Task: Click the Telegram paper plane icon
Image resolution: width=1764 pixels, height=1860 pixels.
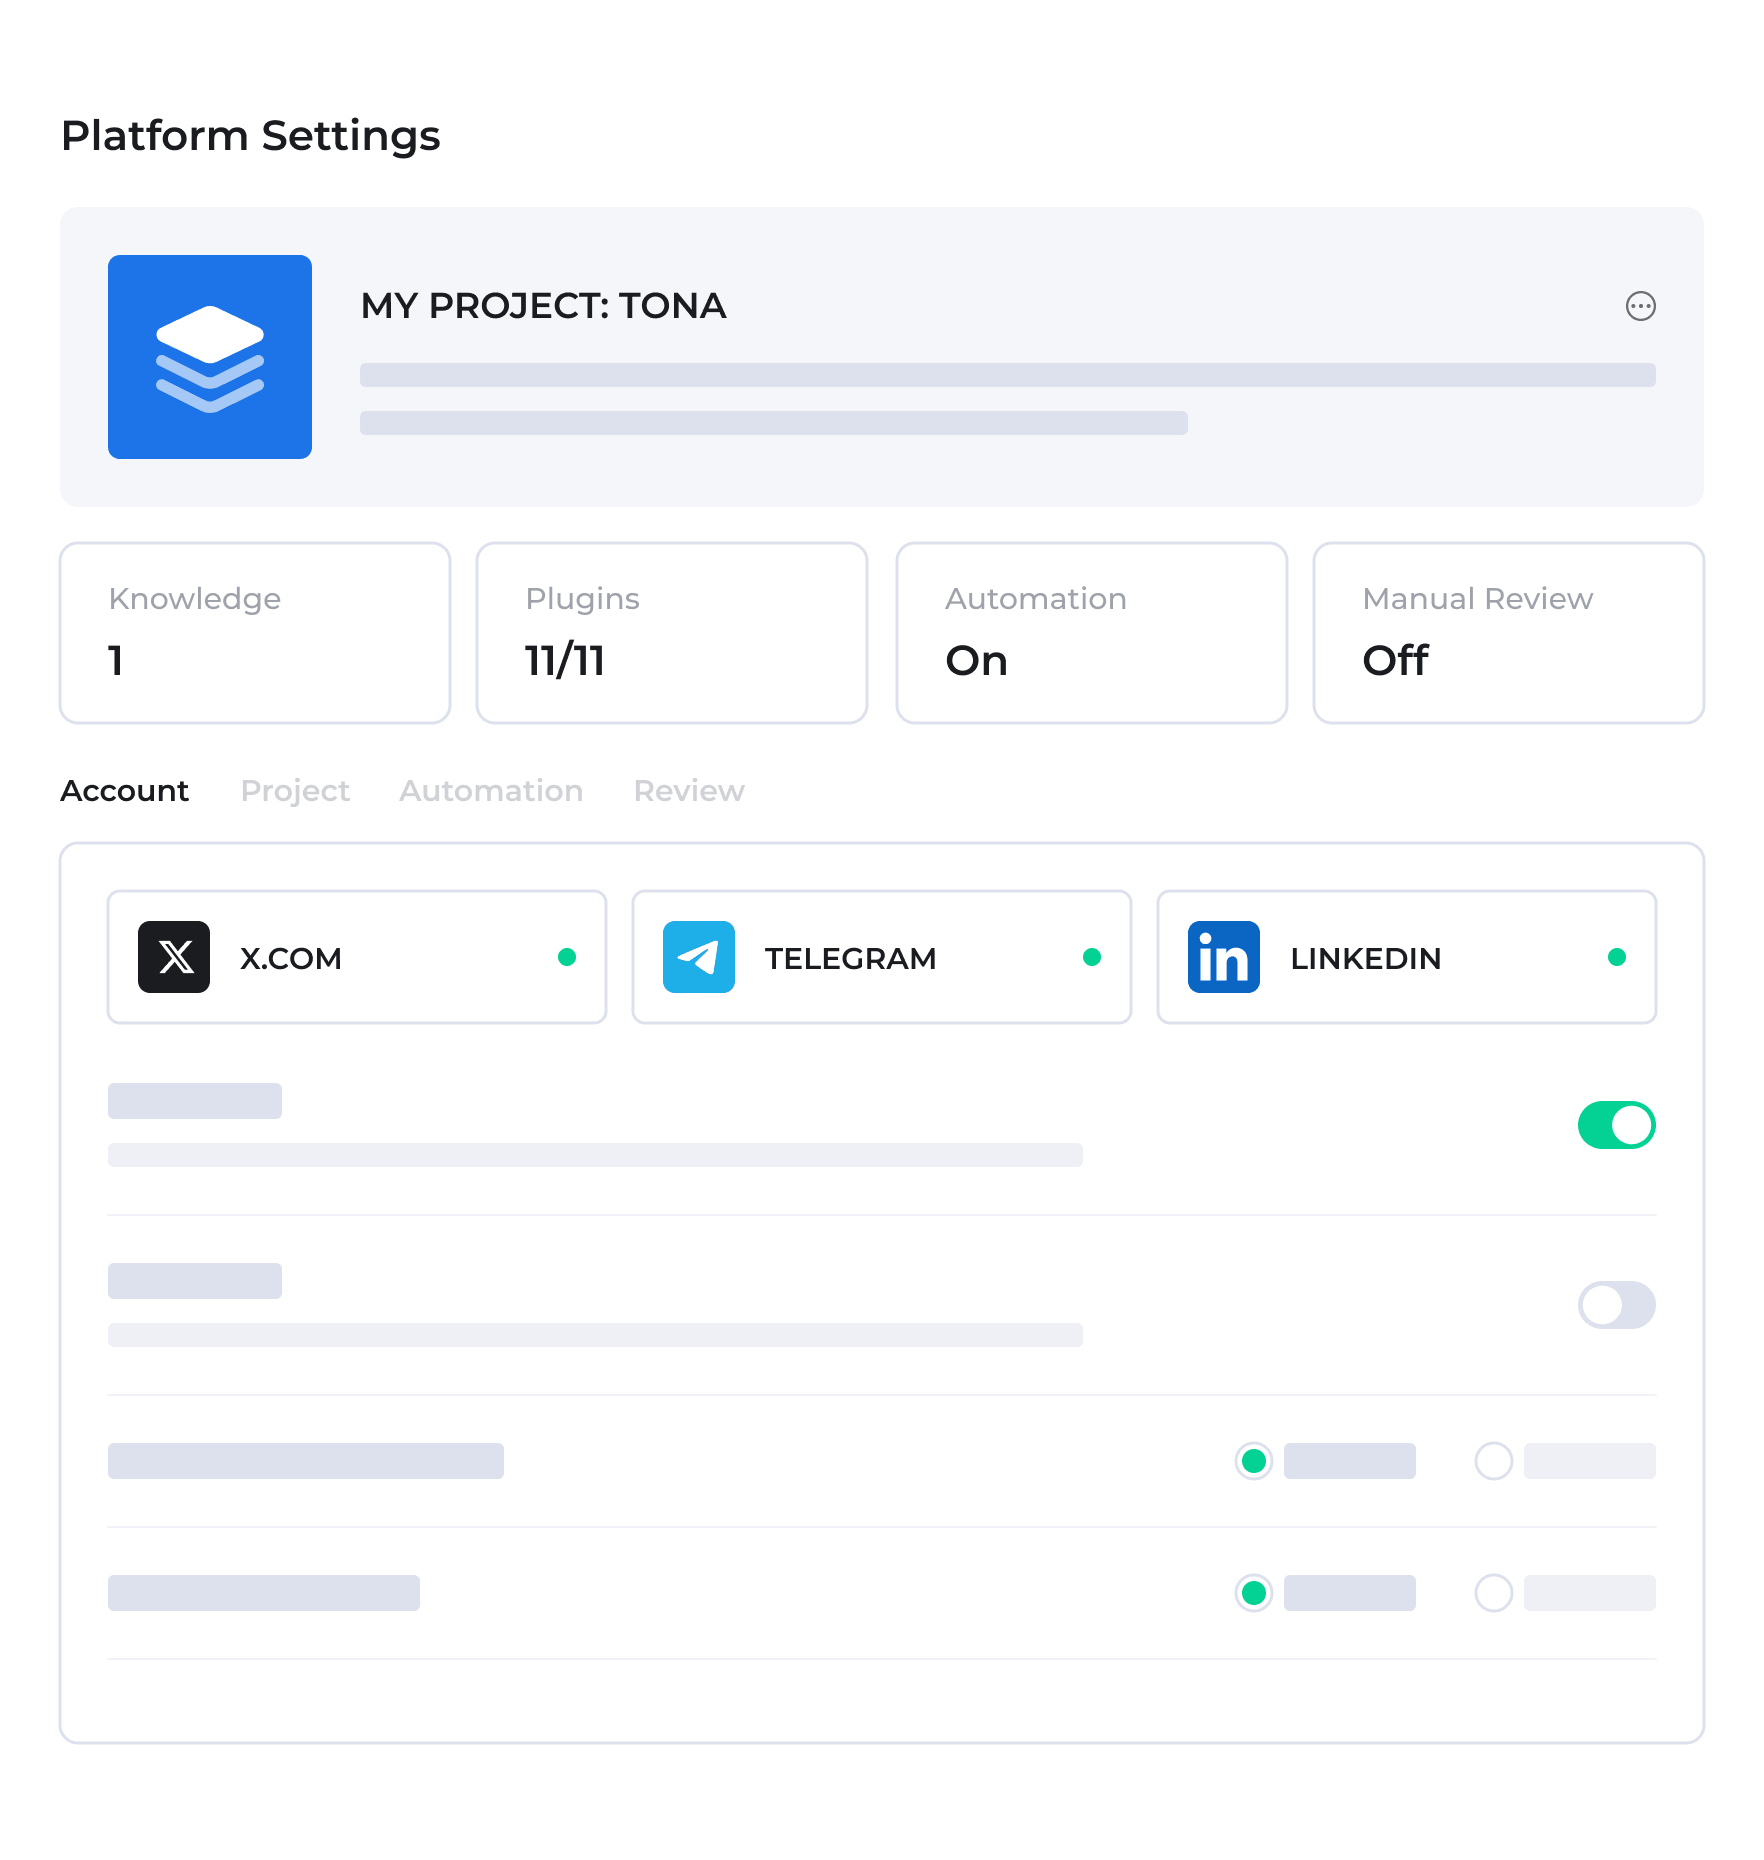Action: (699, 957)
